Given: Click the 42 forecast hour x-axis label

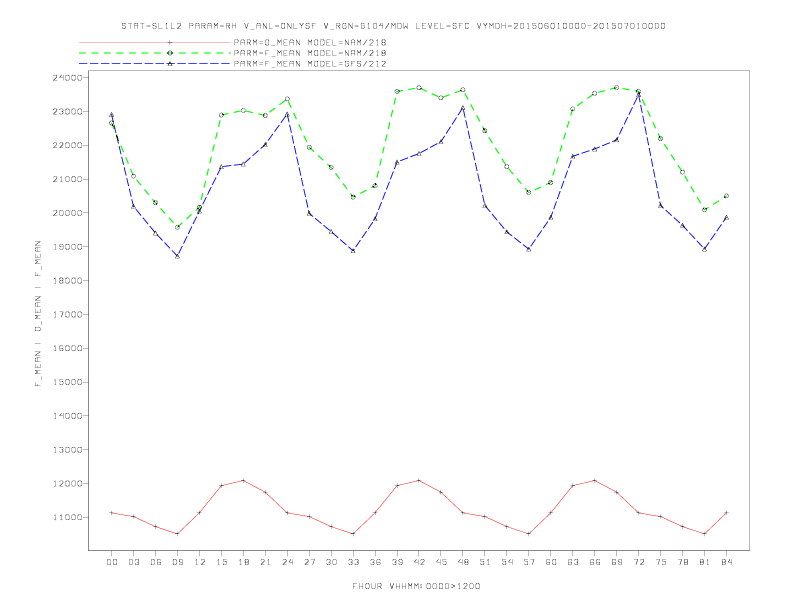Looking at the screenshot, I should (x=419, y=562).
